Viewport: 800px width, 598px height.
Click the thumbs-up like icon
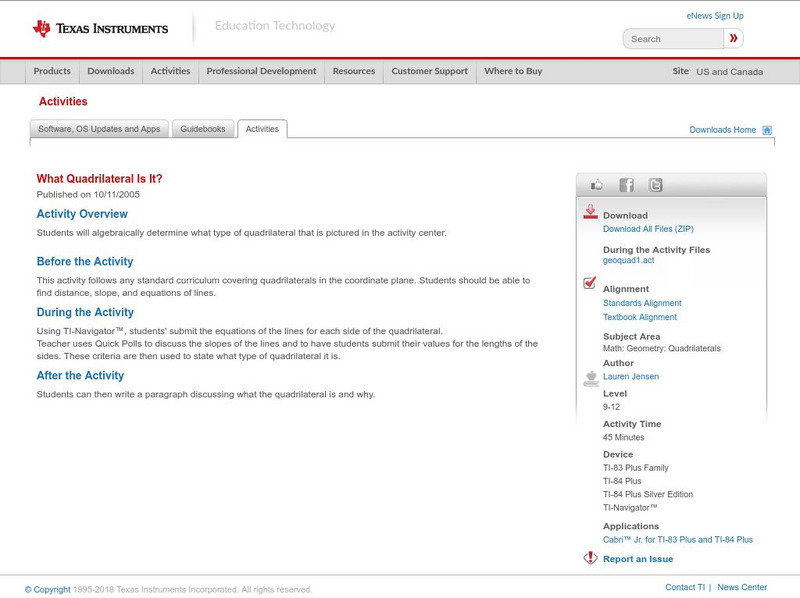click(x=596, y=185)
